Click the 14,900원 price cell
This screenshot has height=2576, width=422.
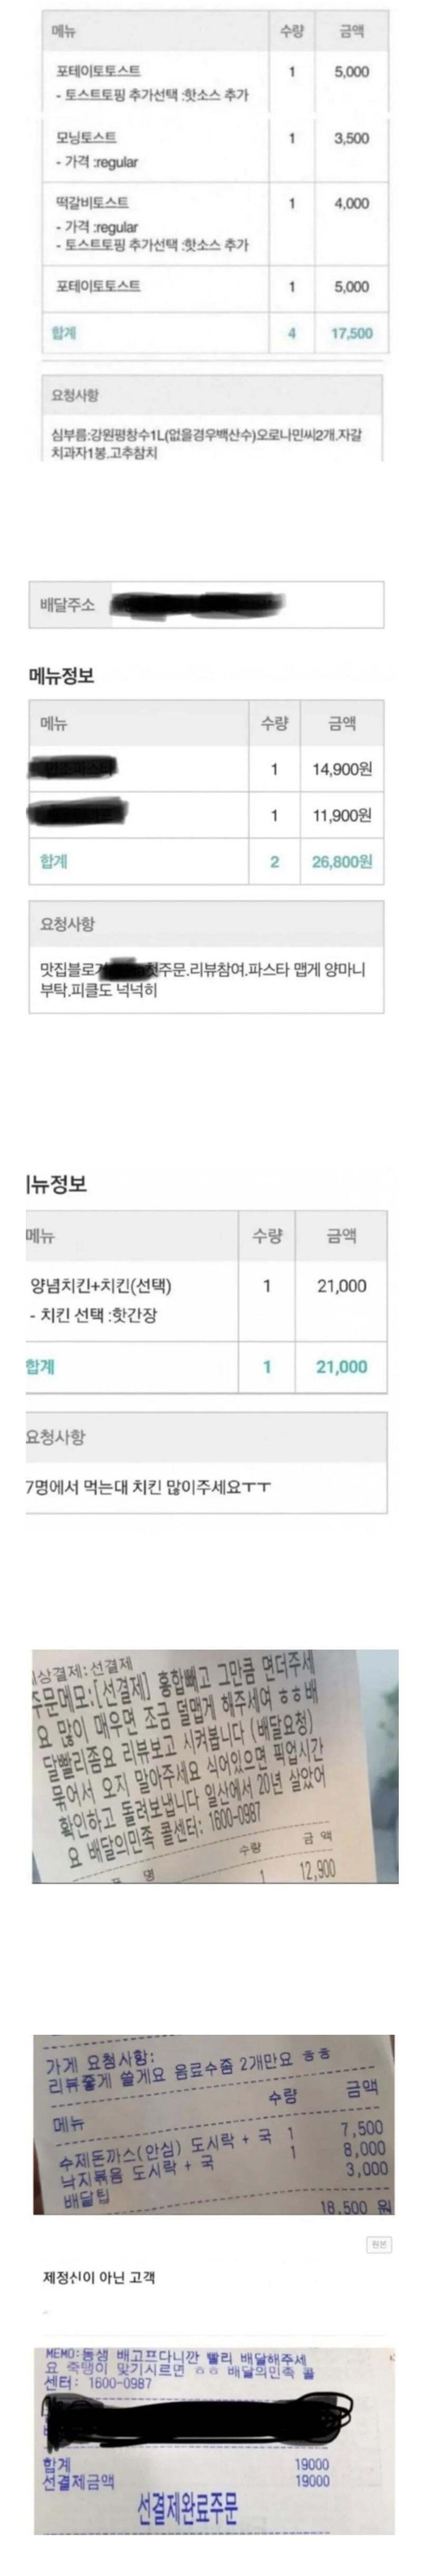tap(342, 769)
